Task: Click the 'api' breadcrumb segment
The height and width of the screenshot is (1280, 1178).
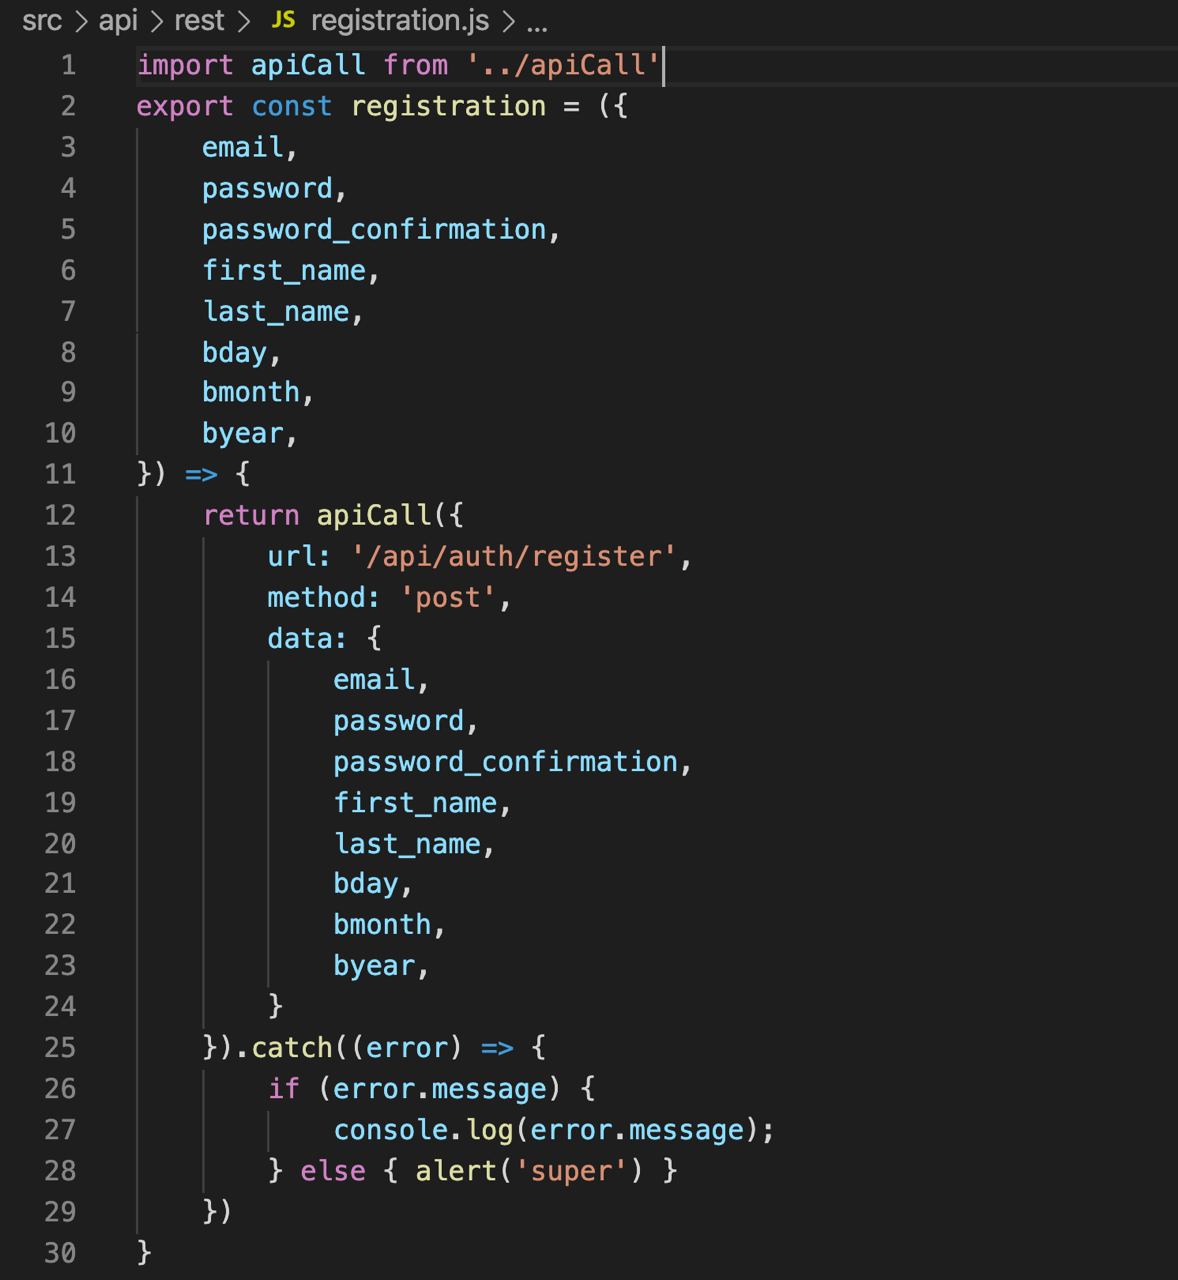Action: pyautogui.click(x=117, y=21)
